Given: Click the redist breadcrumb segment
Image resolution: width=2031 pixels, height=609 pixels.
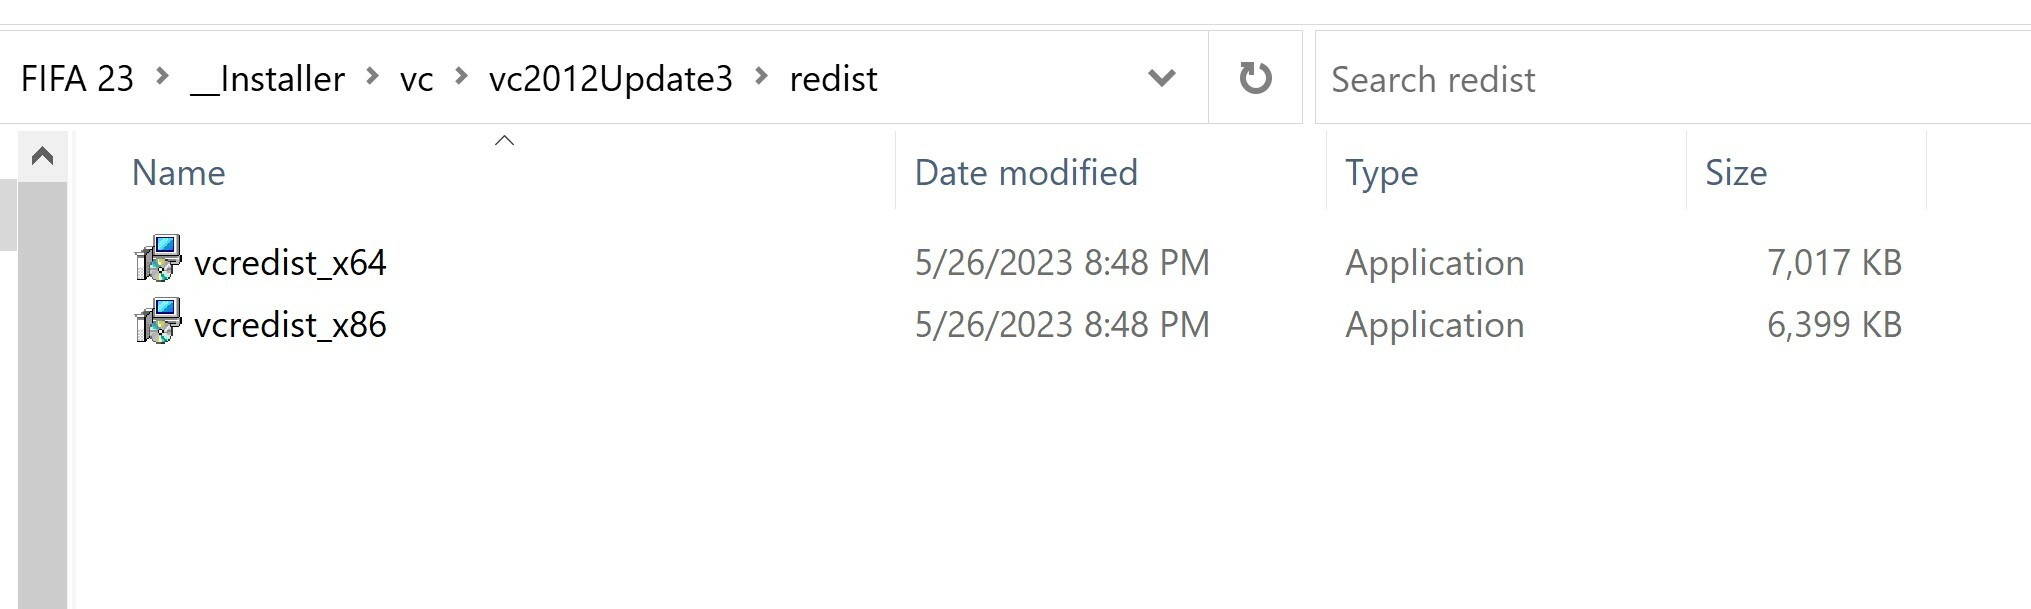Looking at the screenshot, I should pyautogui.click(x=833, y=78).
